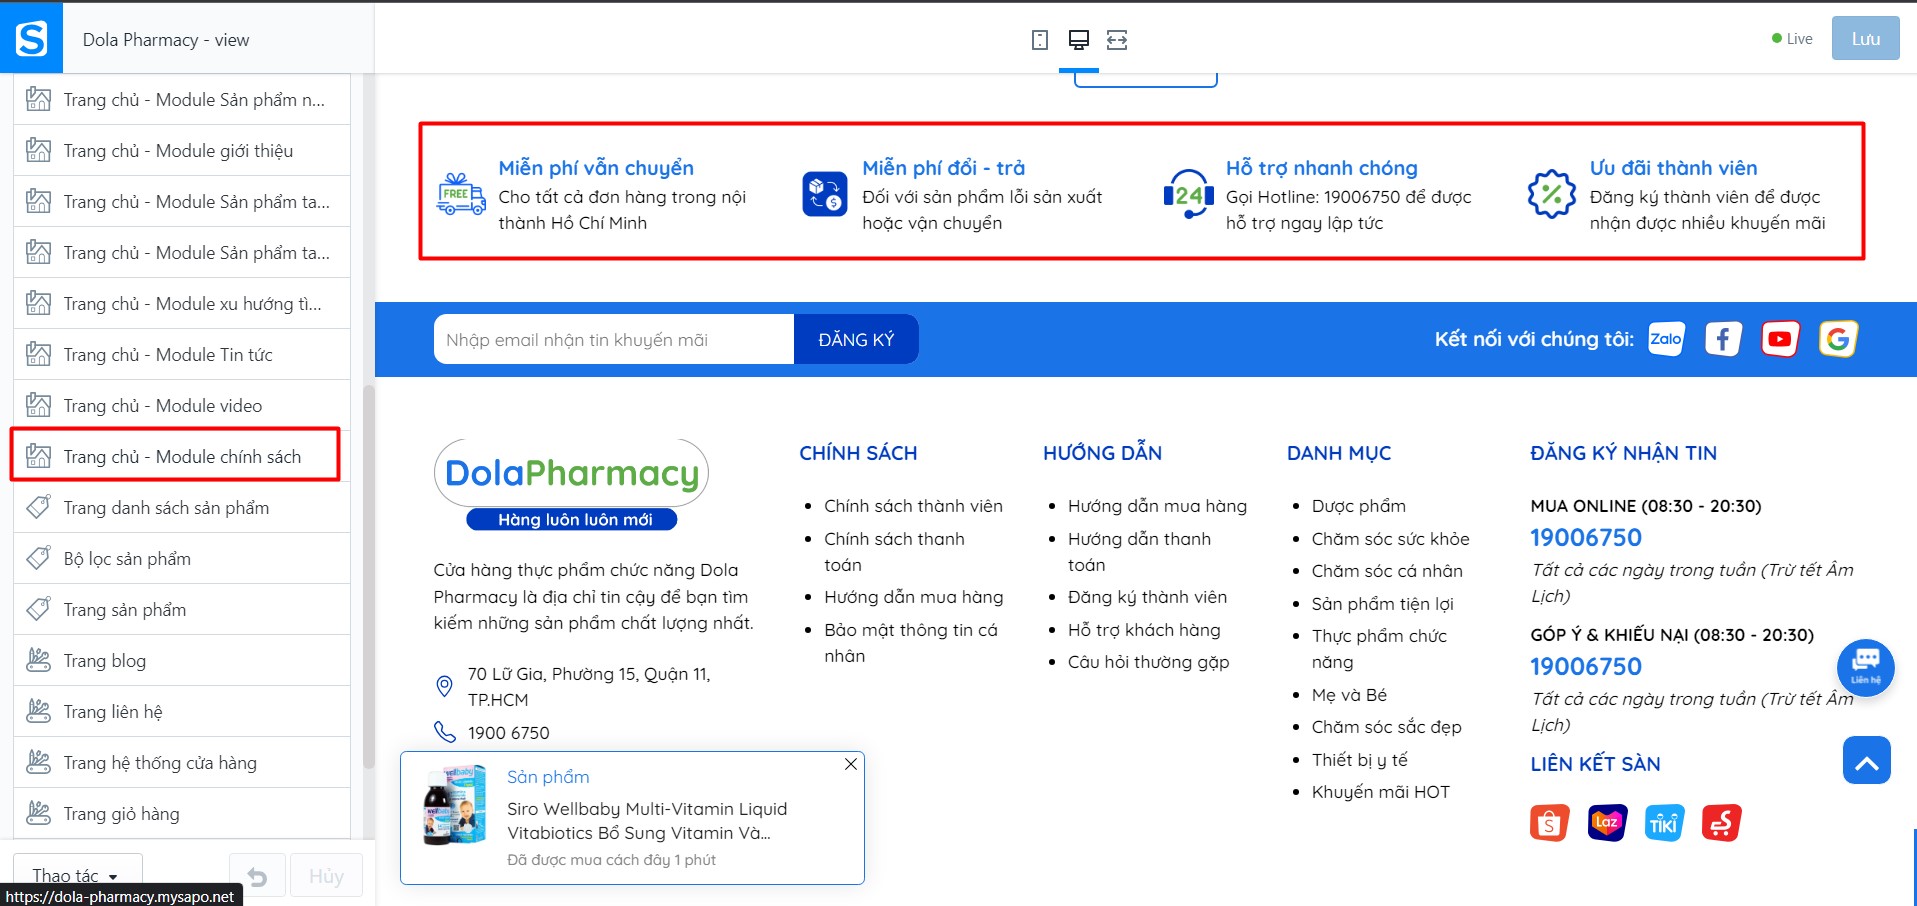Viewport: 1917px width, 906px height.
Task: Select Trang chủ - Module Tin tức
Action: (x=182, y=354)
